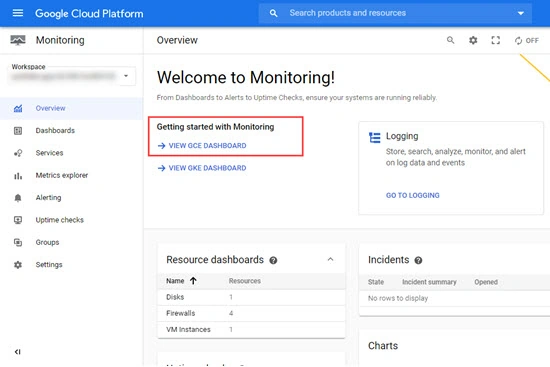Click GO TO LOGGING link
This screenshot has height=367, width=550.
(412, 195)
